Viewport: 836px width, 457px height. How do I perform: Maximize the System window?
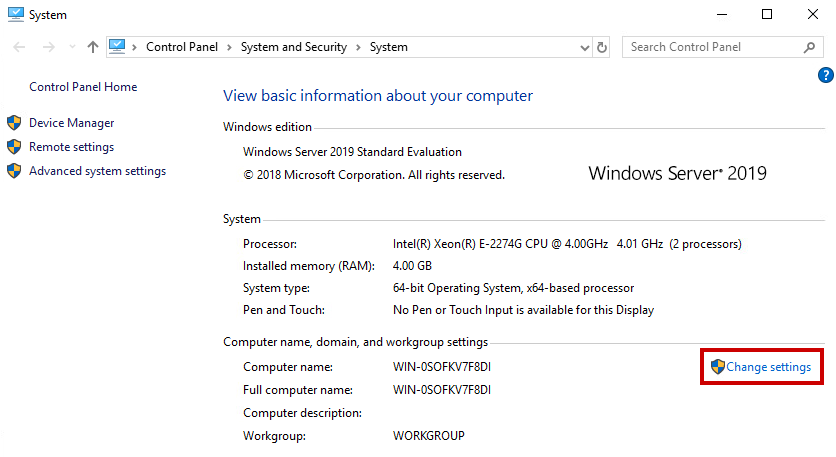click(767, 14)
